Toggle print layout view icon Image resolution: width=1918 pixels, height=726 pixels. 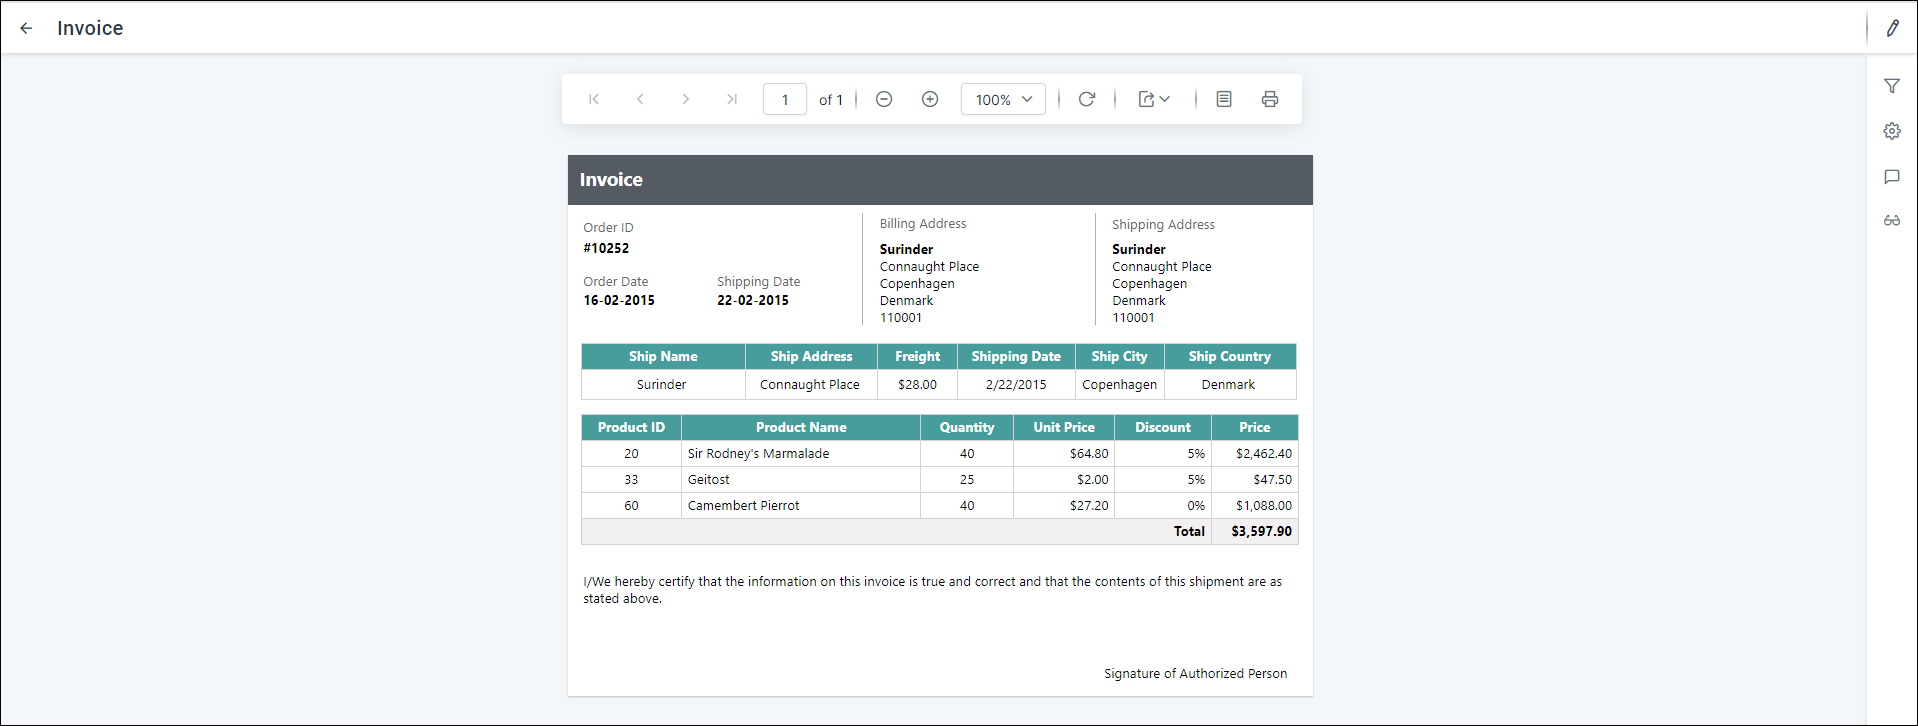pyautogui.click(x=1224, y=99)
